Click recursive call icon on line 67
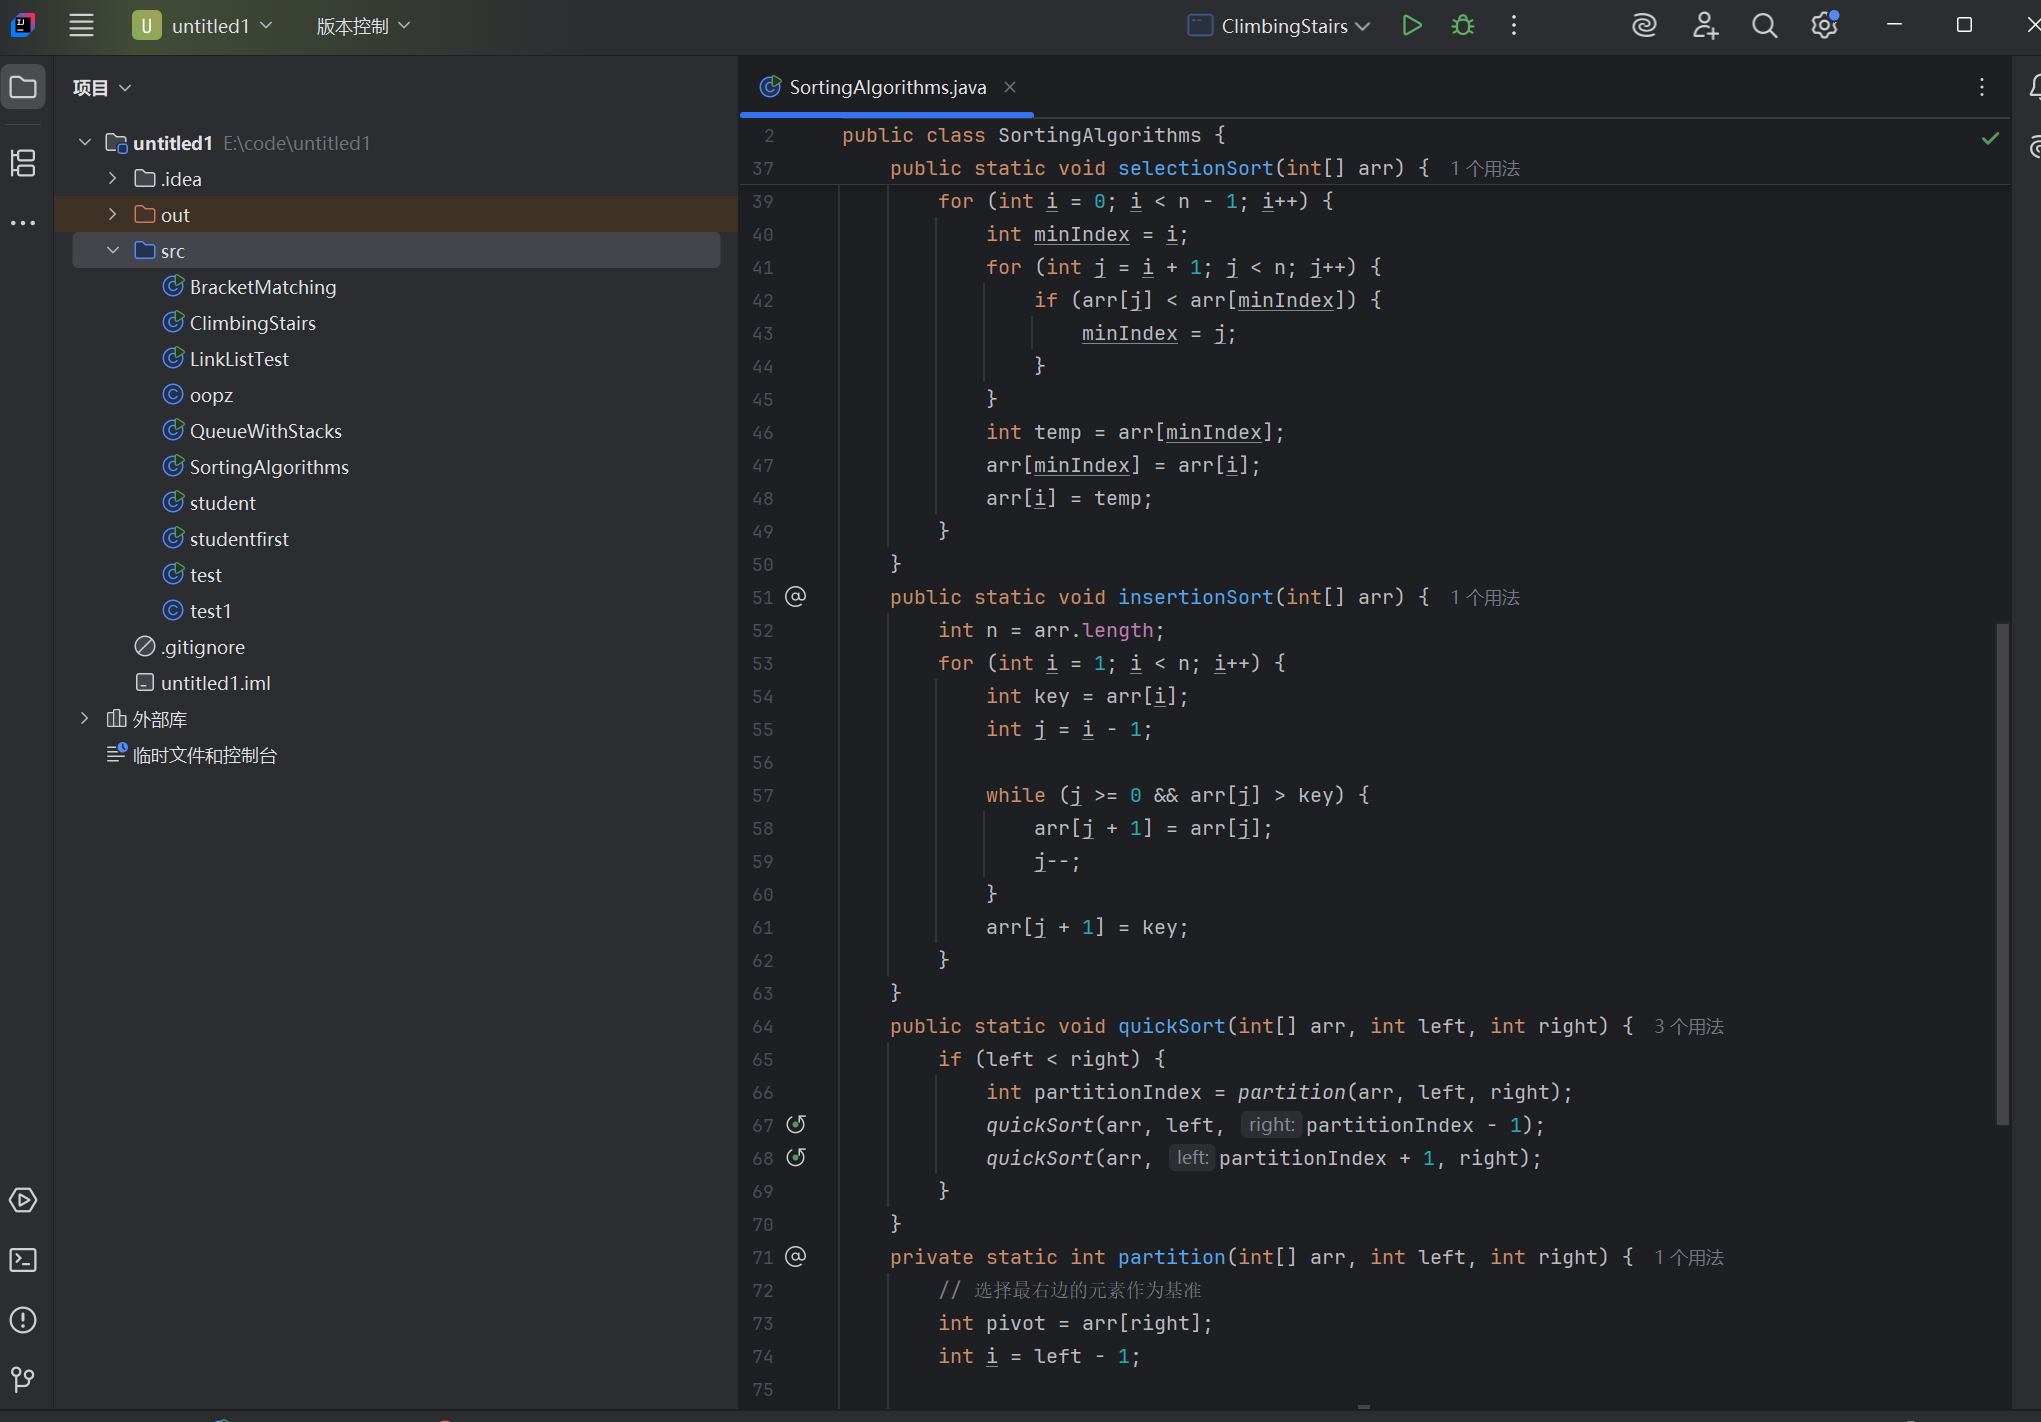 click(795, 1125)
